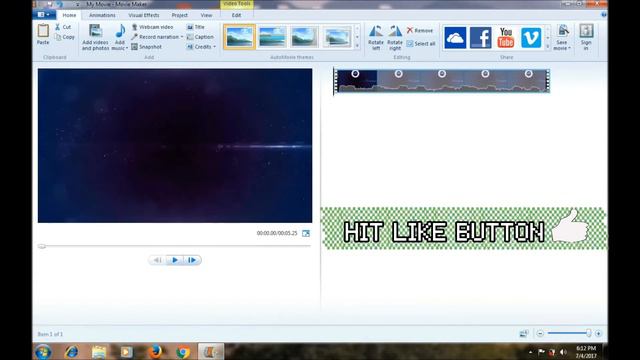This screenshot has width=640, height=360.
Task: Click the Sign in icon
Action: coord(586,31)
